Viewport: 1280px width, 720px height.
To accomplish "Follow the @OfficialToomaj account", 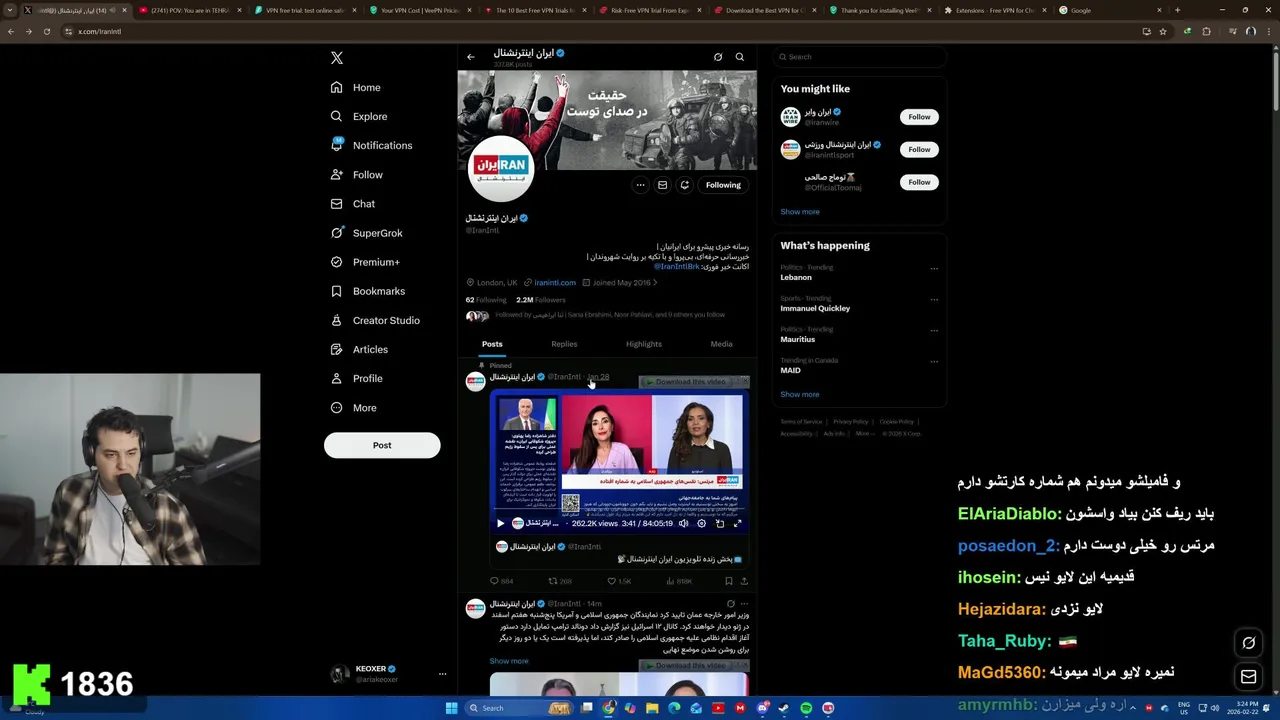I will [919, 182].
